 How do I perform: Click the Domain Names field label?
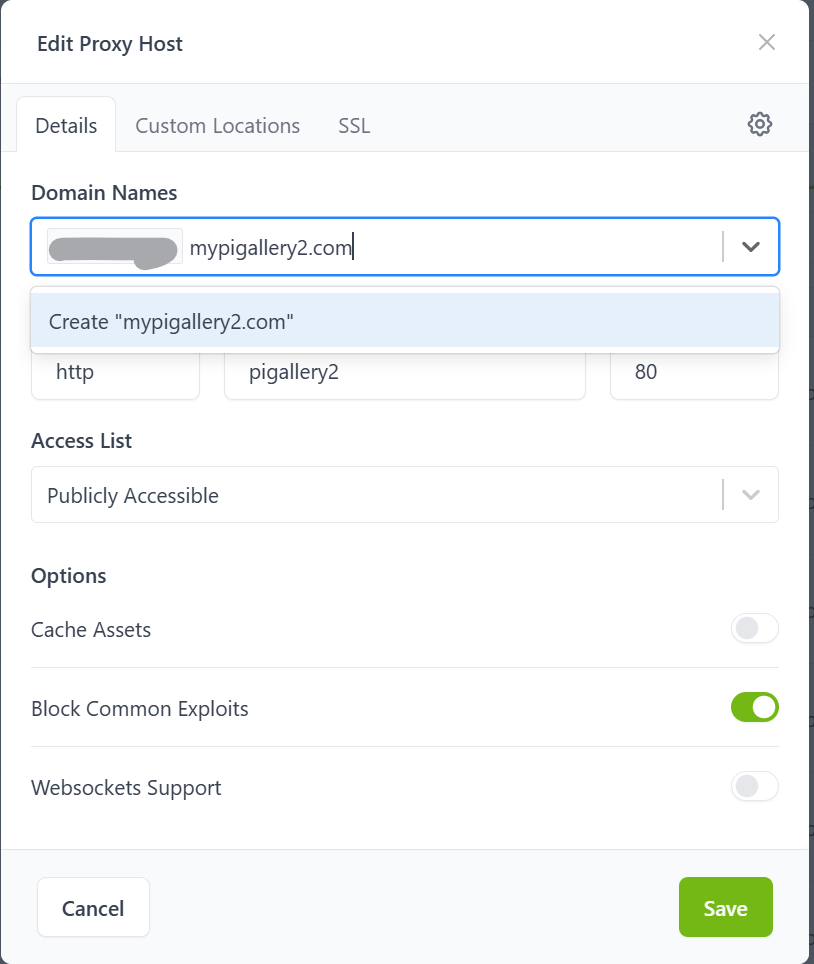[104, 192]
